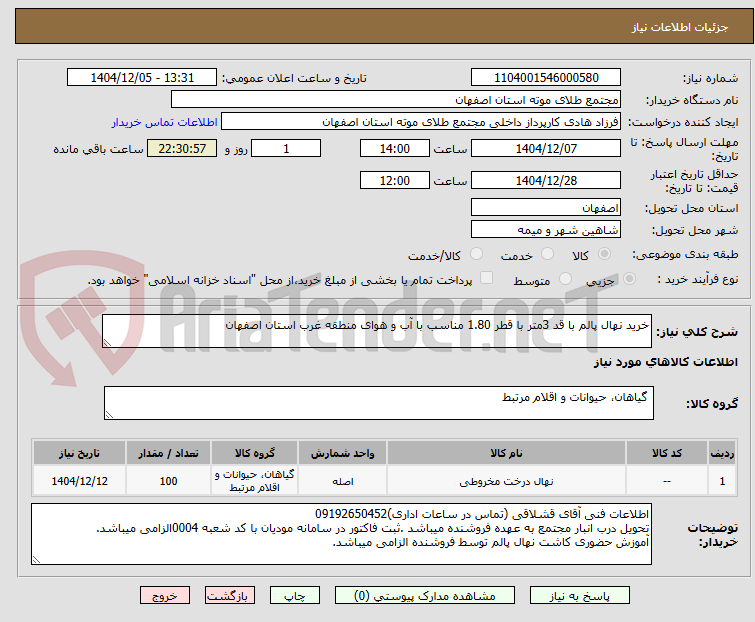Click the deadline time 14:00 field

point(394,148)
